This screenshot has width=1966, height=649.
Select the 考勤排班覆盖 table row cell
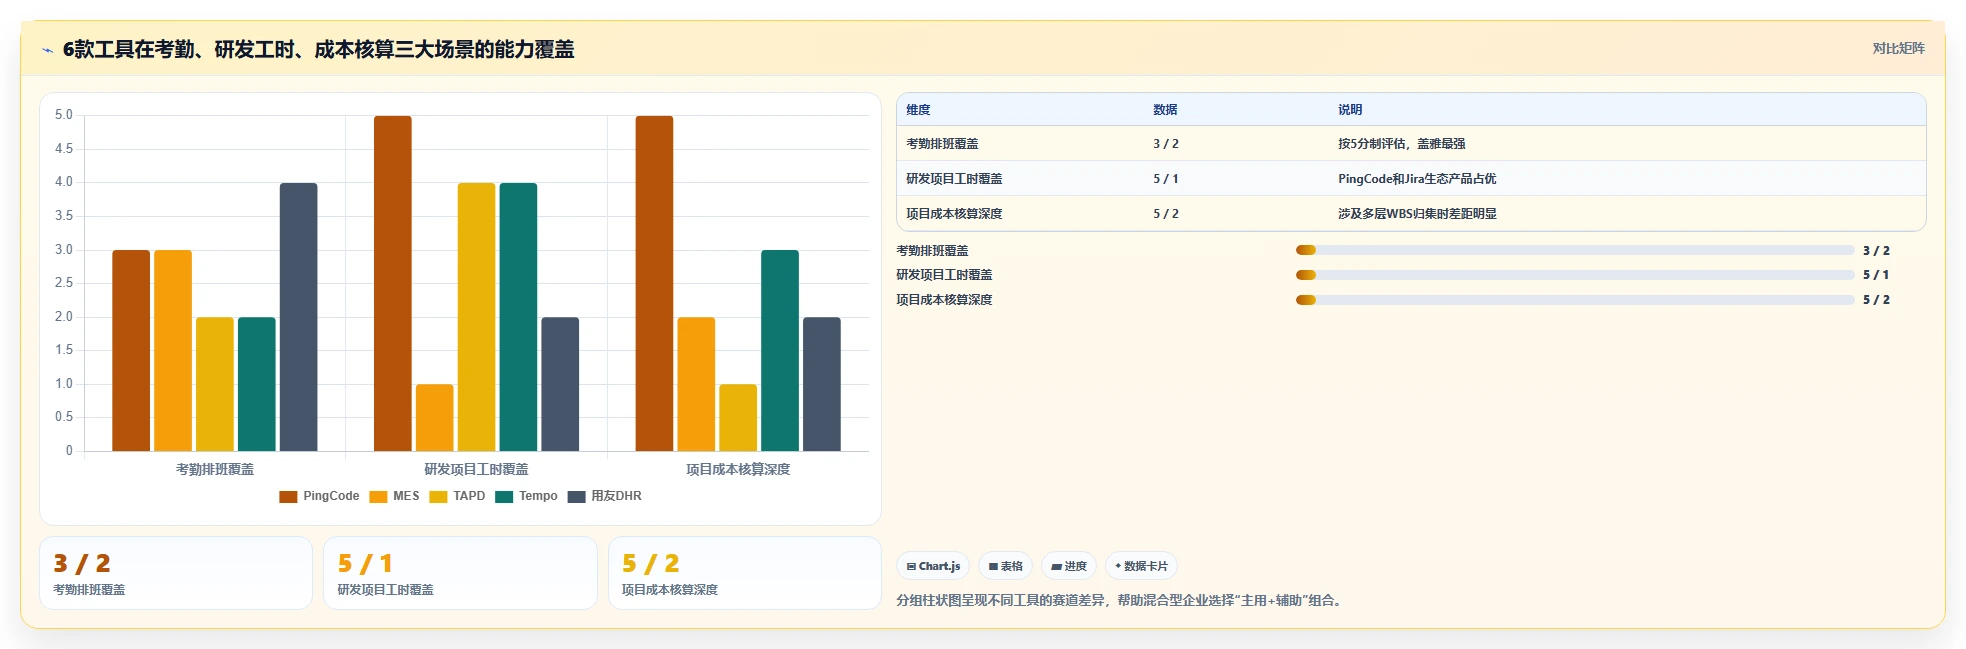(x=942, y=144)
